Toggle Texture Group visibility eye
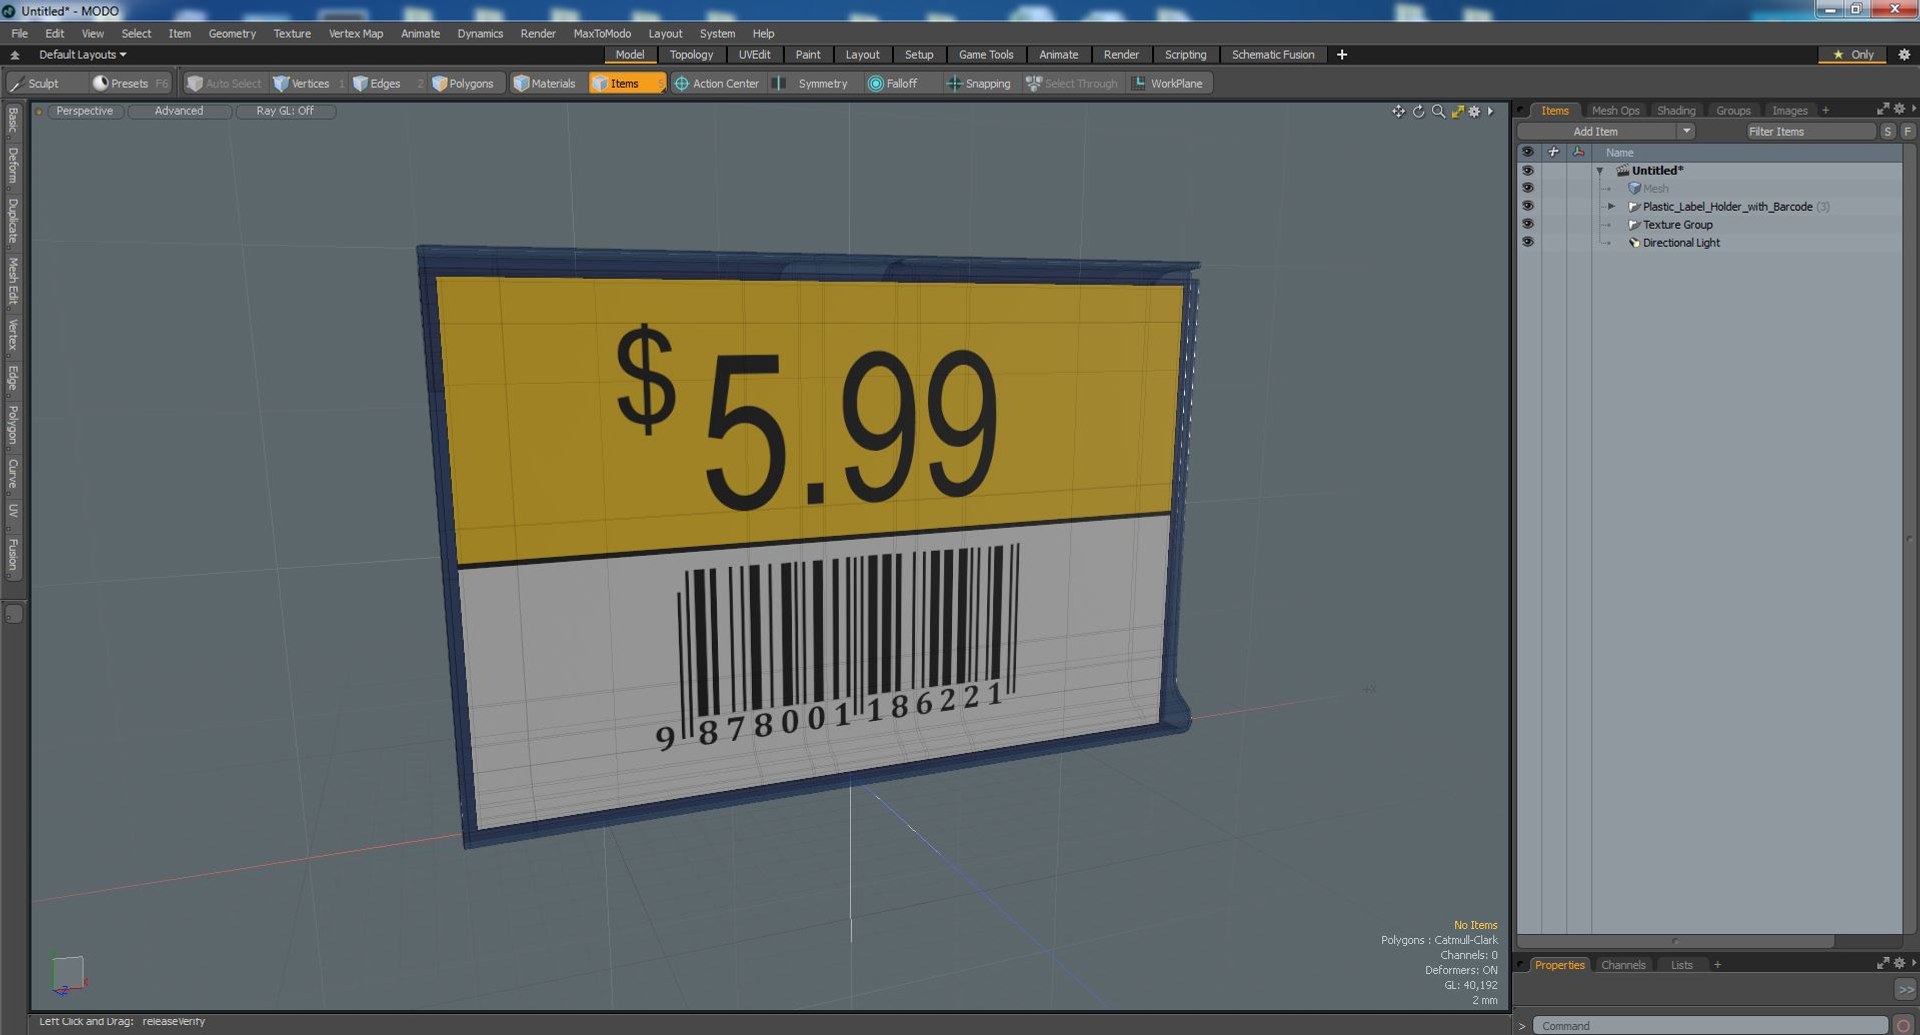This screenshot has height=1035, width=1920. tap(1527, 224)
